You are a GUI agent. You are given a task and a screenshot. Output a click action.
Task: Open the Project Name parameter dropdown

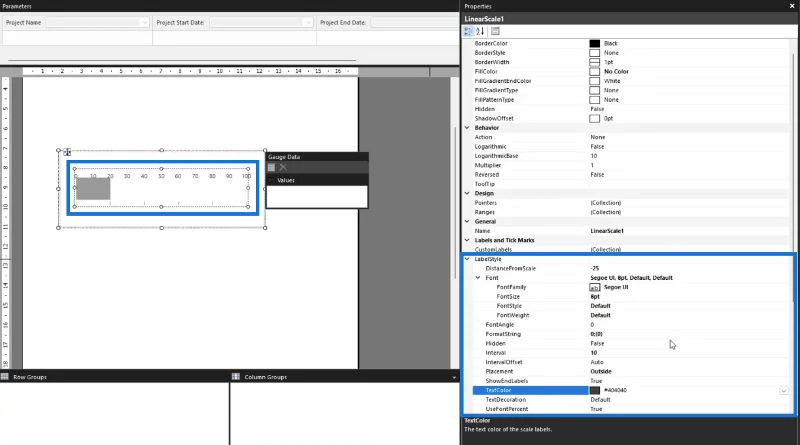(x=144, y=22)
